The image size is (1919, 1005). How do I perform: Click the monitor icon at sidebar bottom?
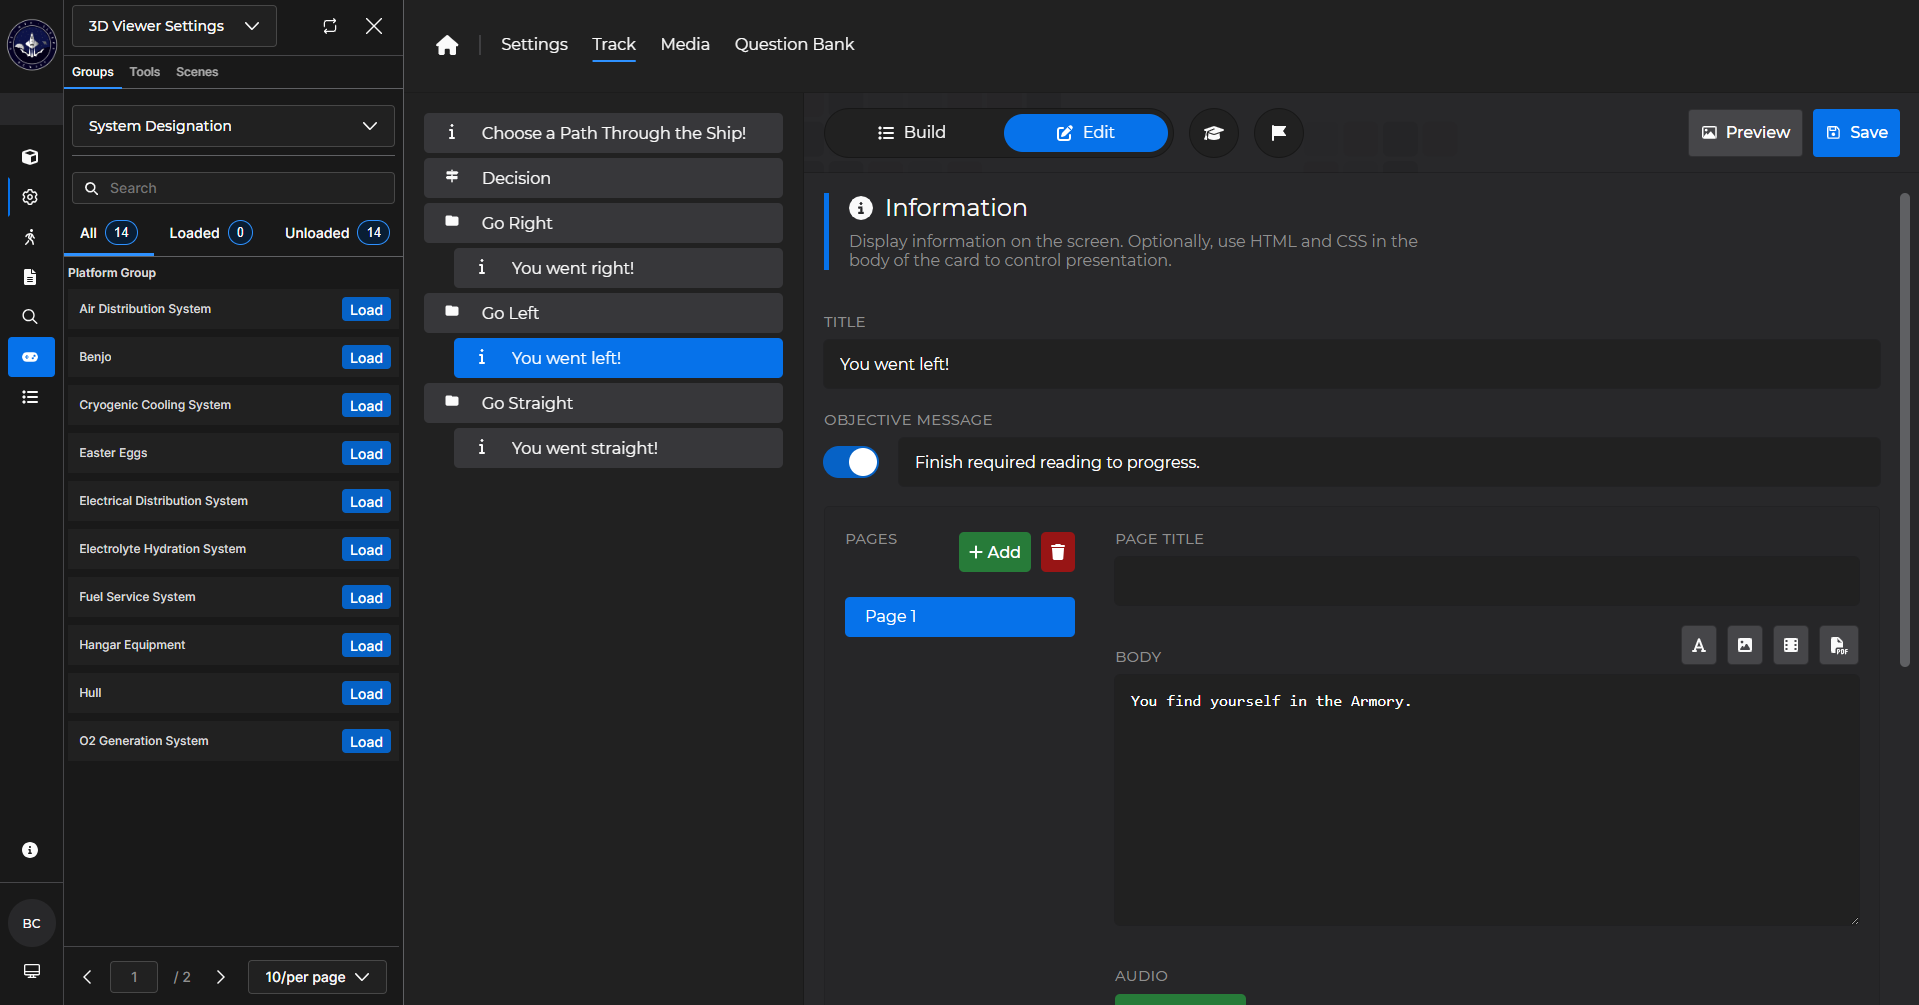[x=32, y=971]
